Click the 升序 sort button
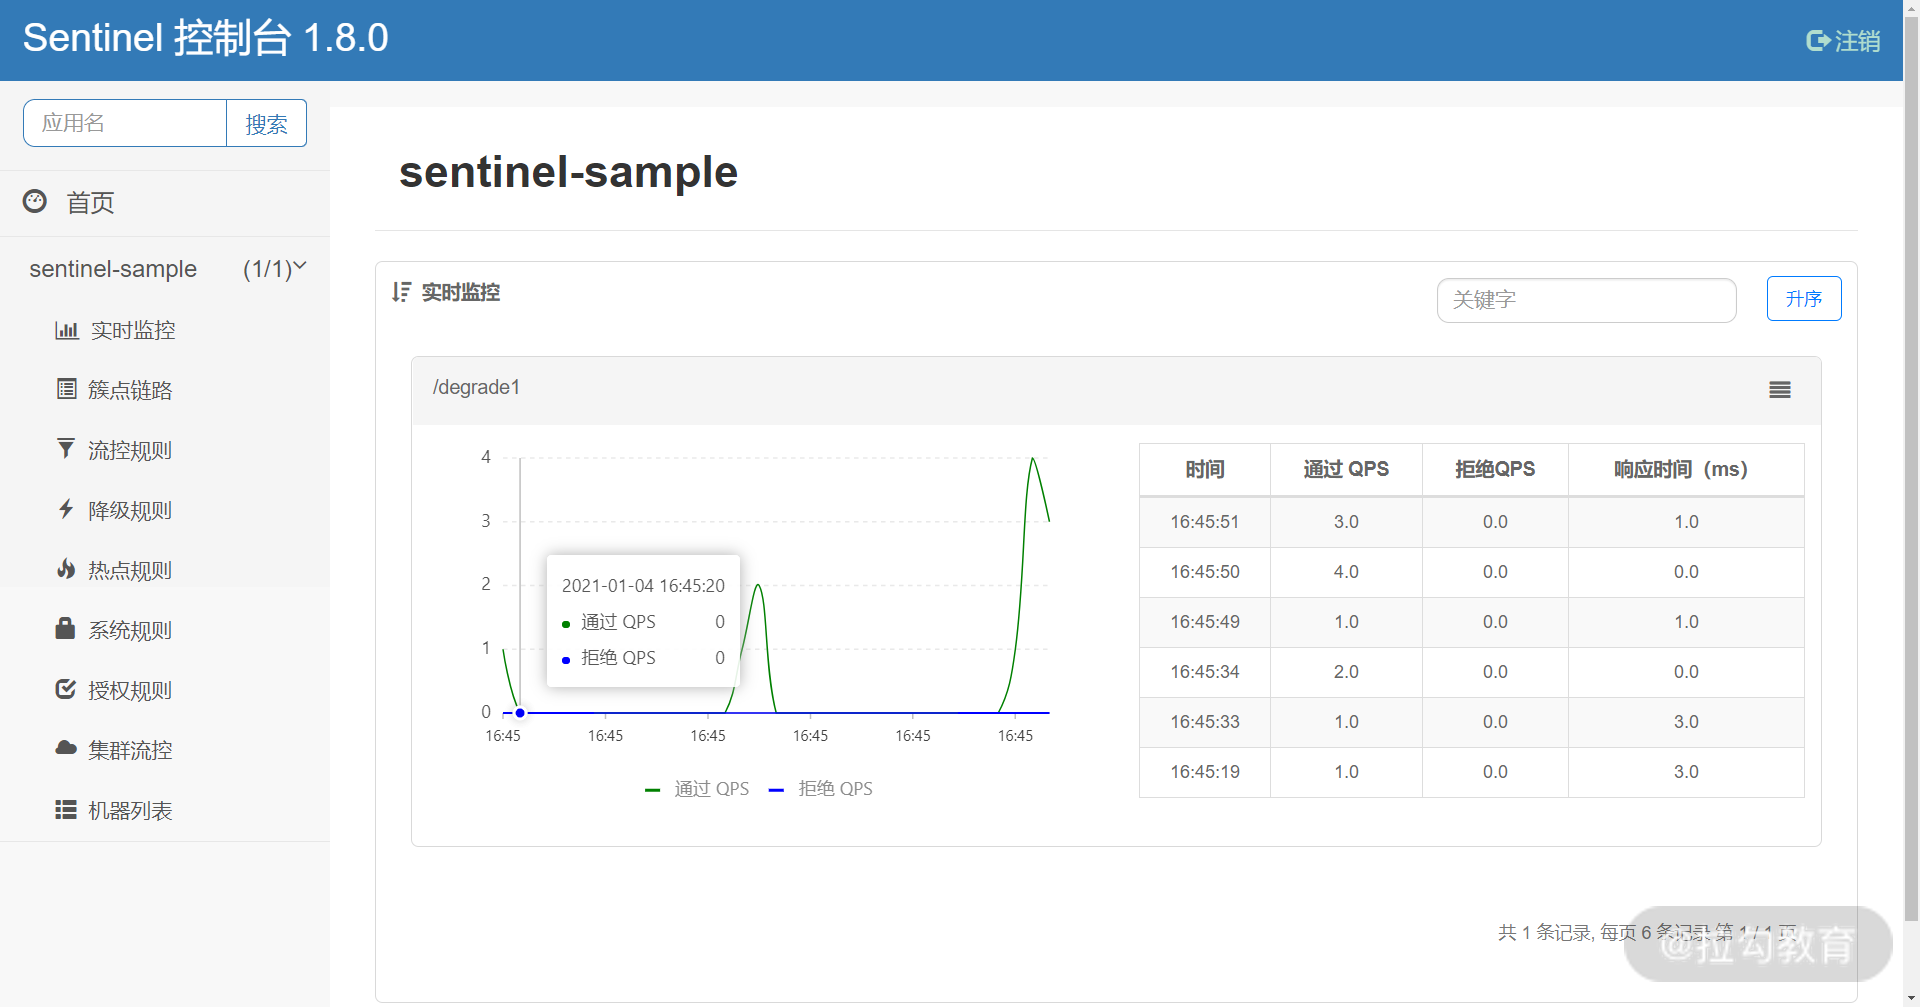This screenshot has height=1007, width=1920. (x=1804, y=298)
